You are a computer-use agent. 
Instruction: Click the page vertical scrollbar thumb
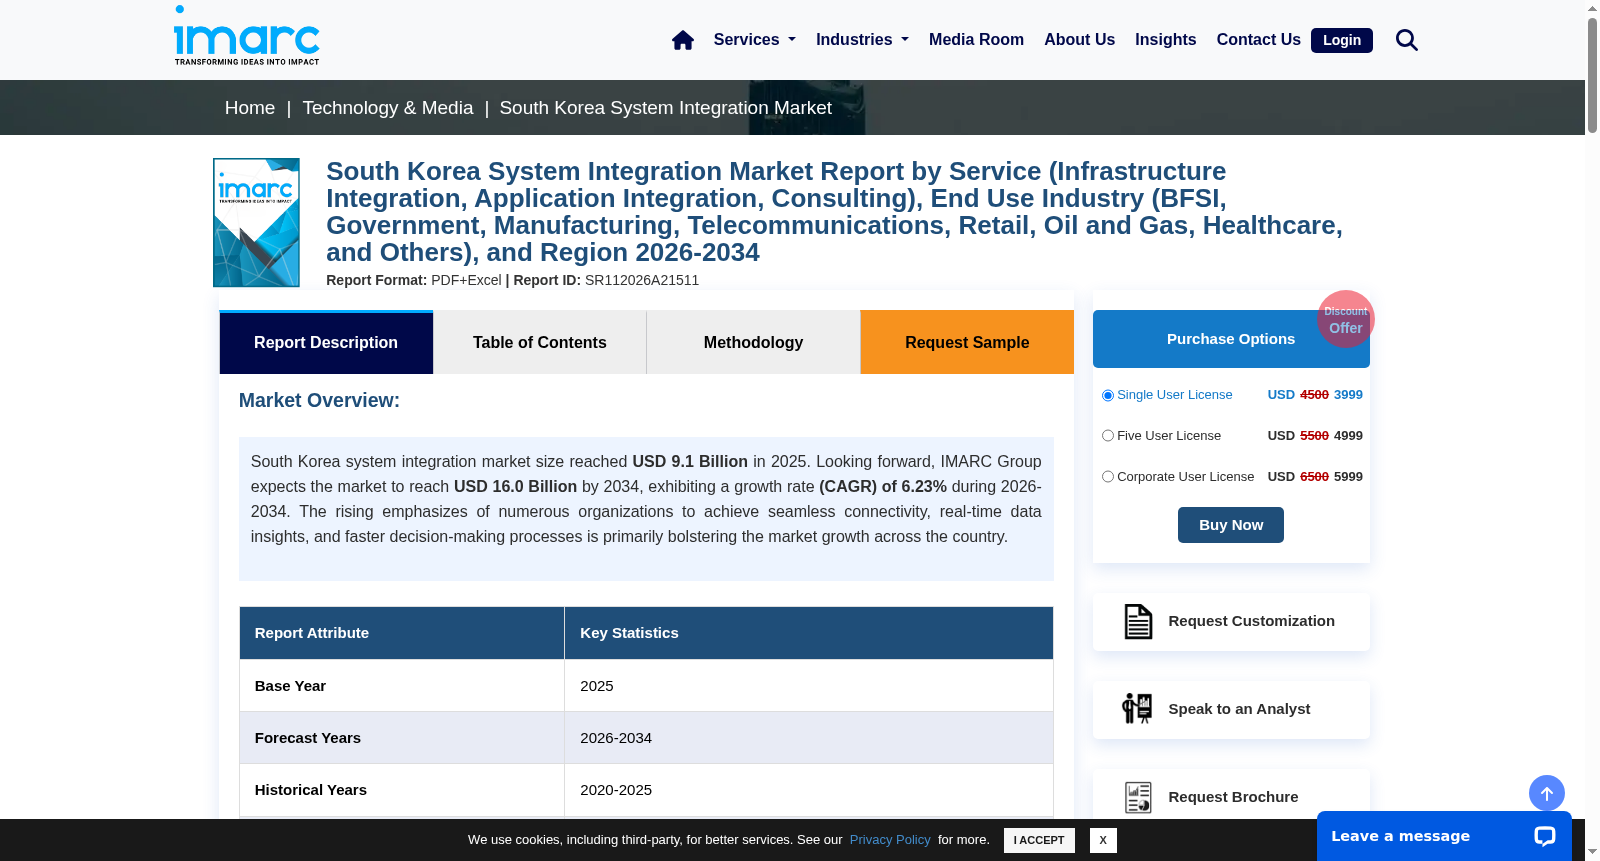[x=1592, y=75]
